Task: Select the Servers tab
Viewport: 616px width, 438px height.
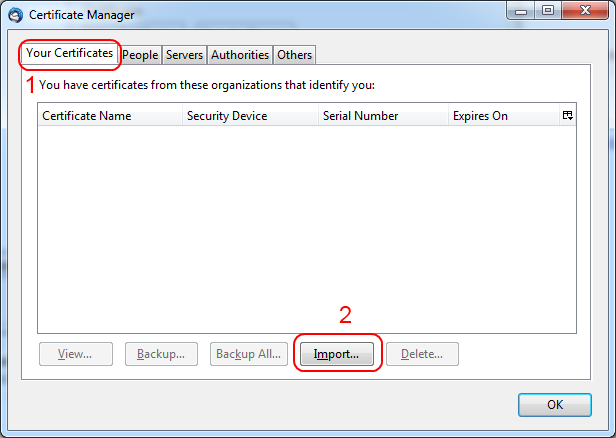Action: point(184,55)
